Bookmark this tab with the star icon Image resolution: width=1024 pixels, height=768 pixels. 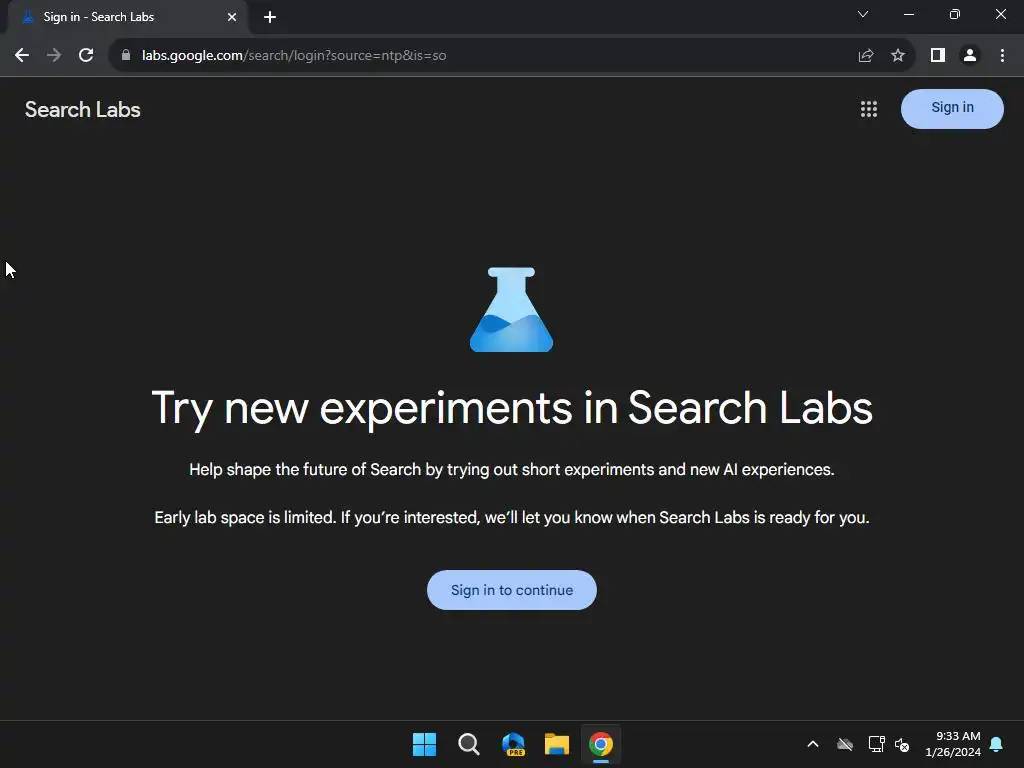(x=898, y=56)
